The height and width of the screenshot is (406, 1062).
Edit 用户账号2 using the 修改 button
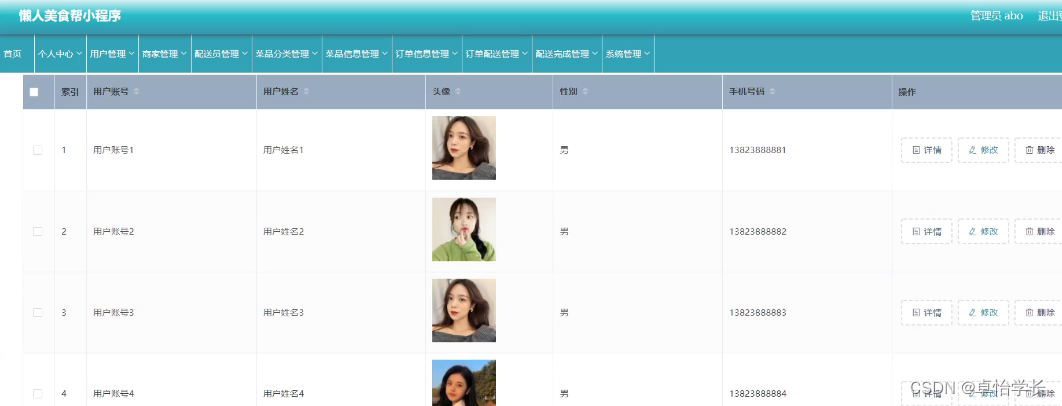[x=983, y=232]
